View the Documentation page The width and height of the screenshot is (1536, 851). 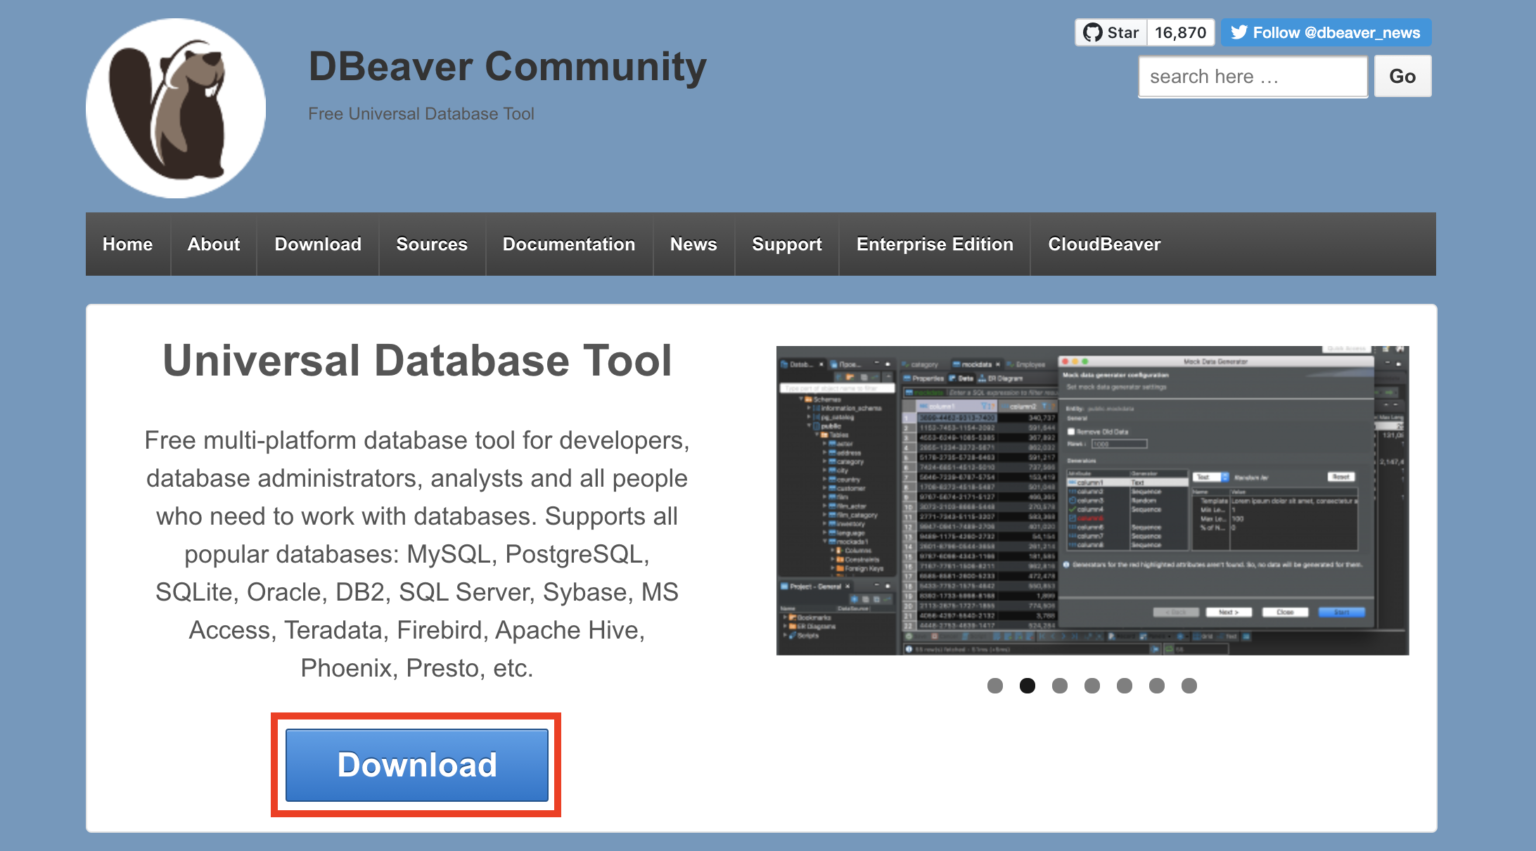[568, 244]
